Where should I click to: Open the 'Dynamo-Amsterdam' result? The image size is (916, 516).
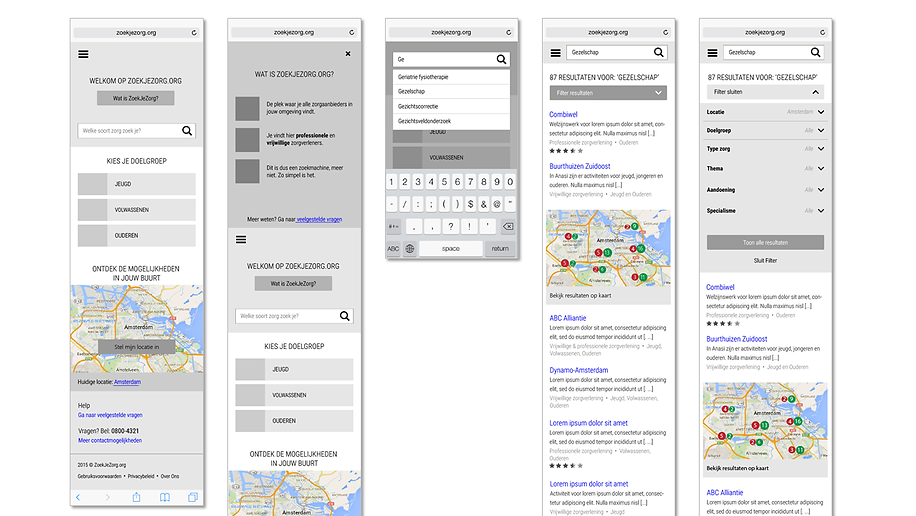[578, 370]
